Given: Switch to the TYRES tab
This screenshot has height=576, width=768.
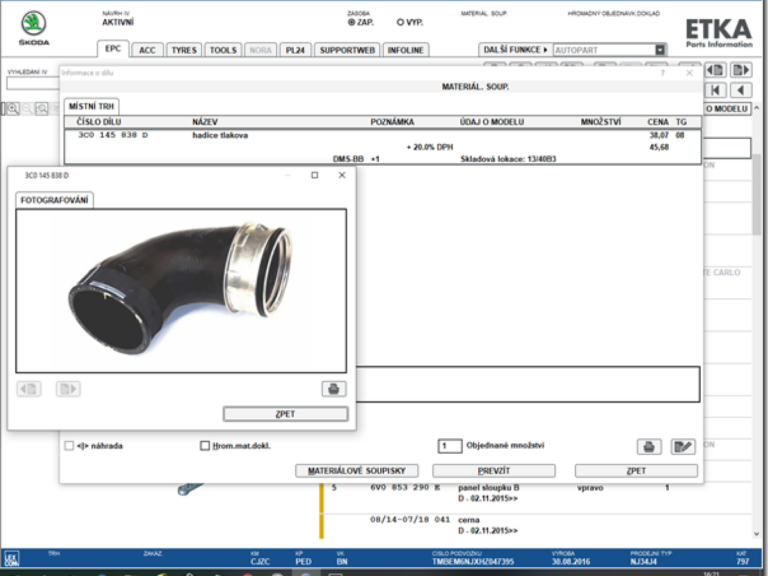Looking at the screenshot, I should point(184,50).
